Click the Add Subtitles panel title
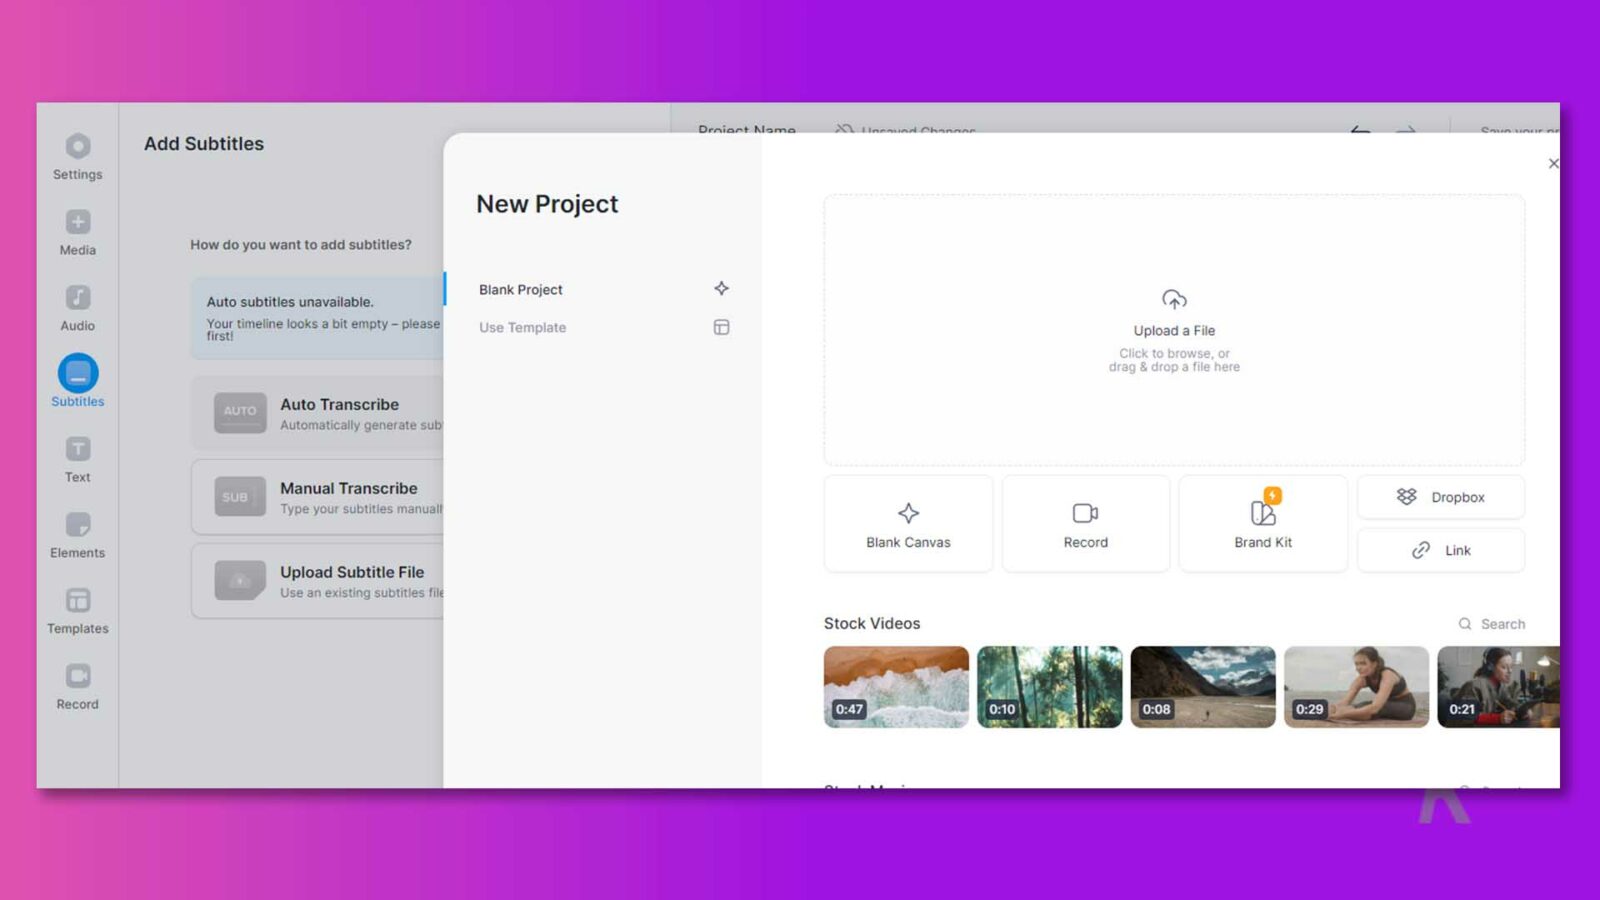Screen dimensions: 1600x900 click(x=204, y=144)
